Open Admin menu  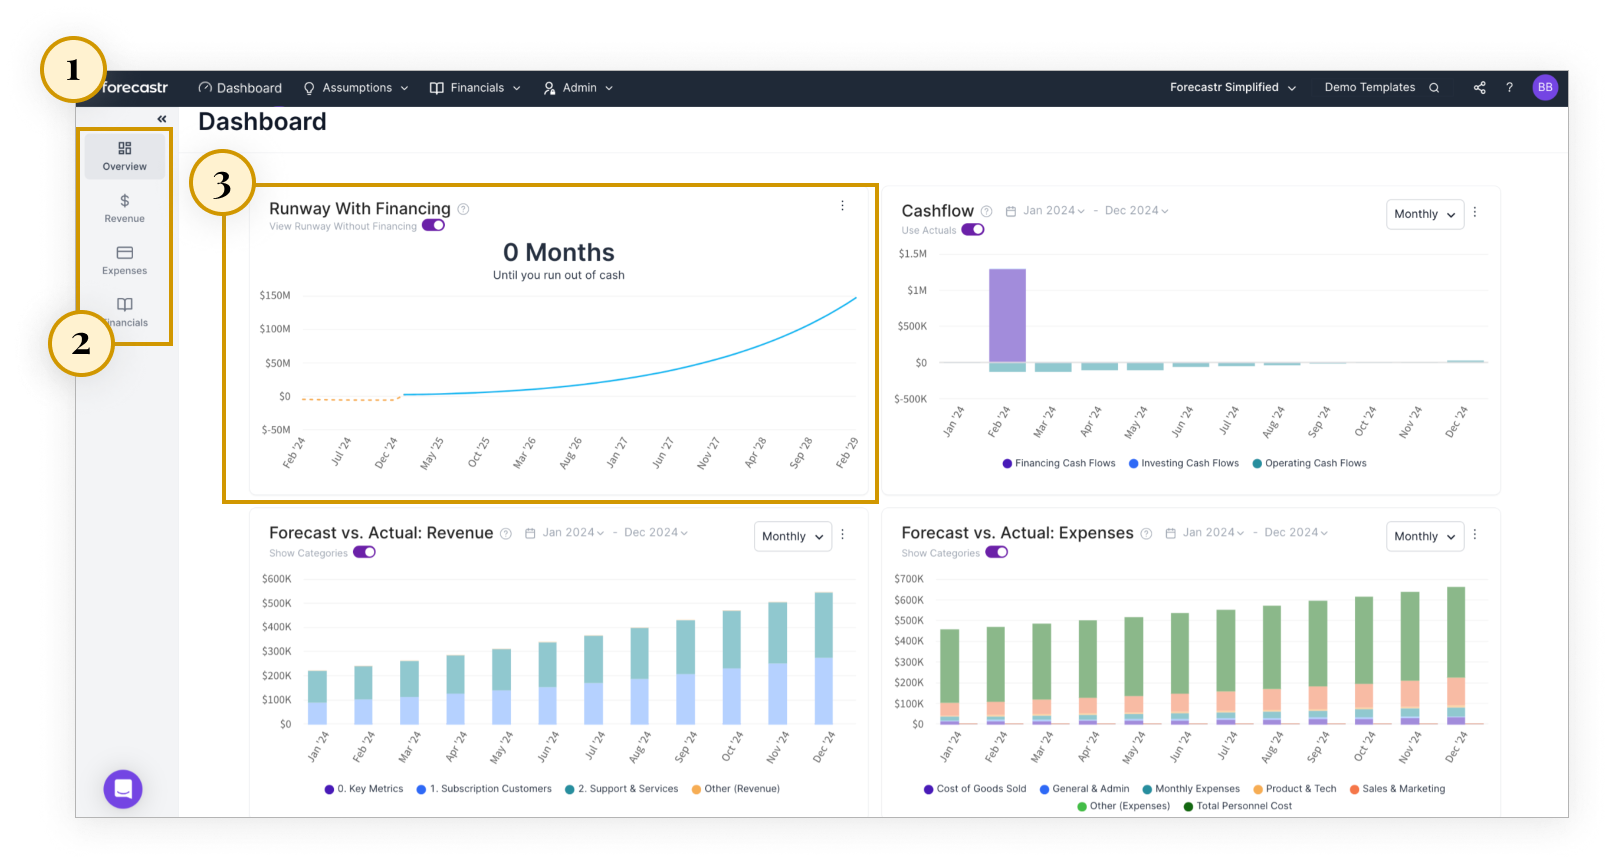point(578,88)
